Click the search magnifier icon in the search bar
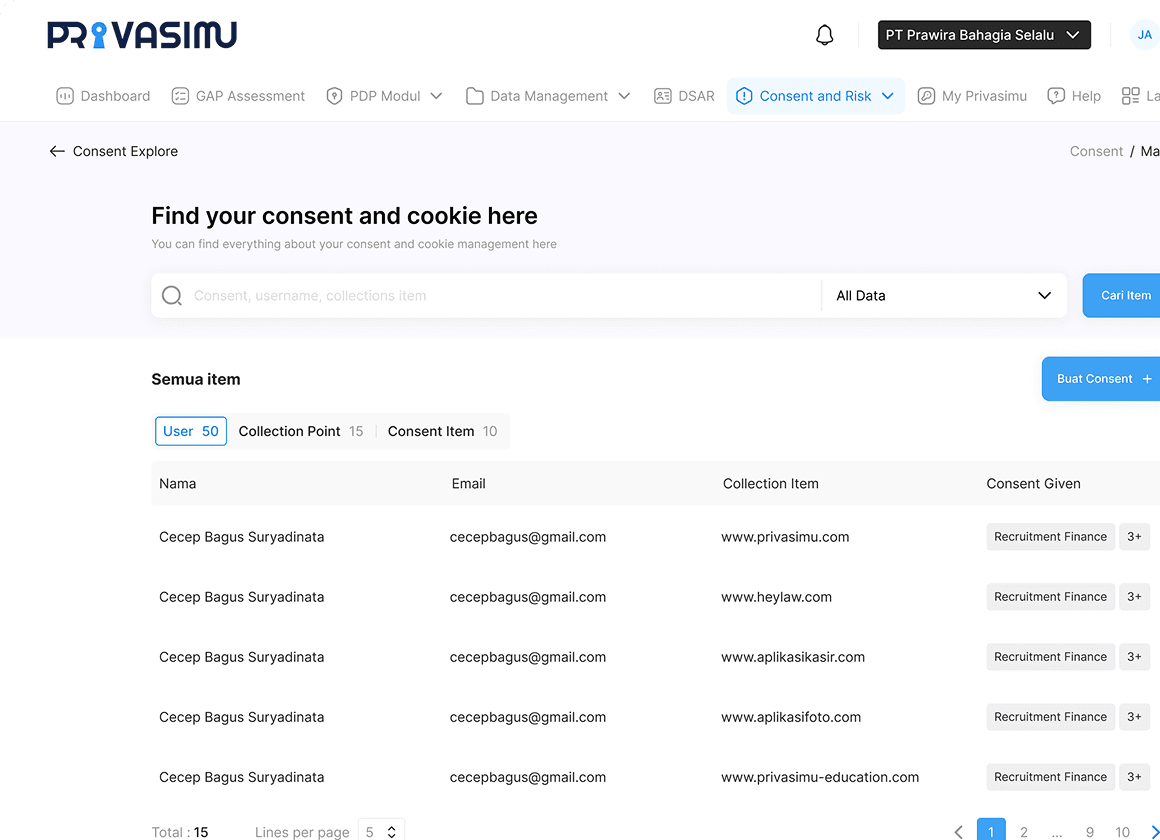The image size is (1160, 840). pos(171,295)
